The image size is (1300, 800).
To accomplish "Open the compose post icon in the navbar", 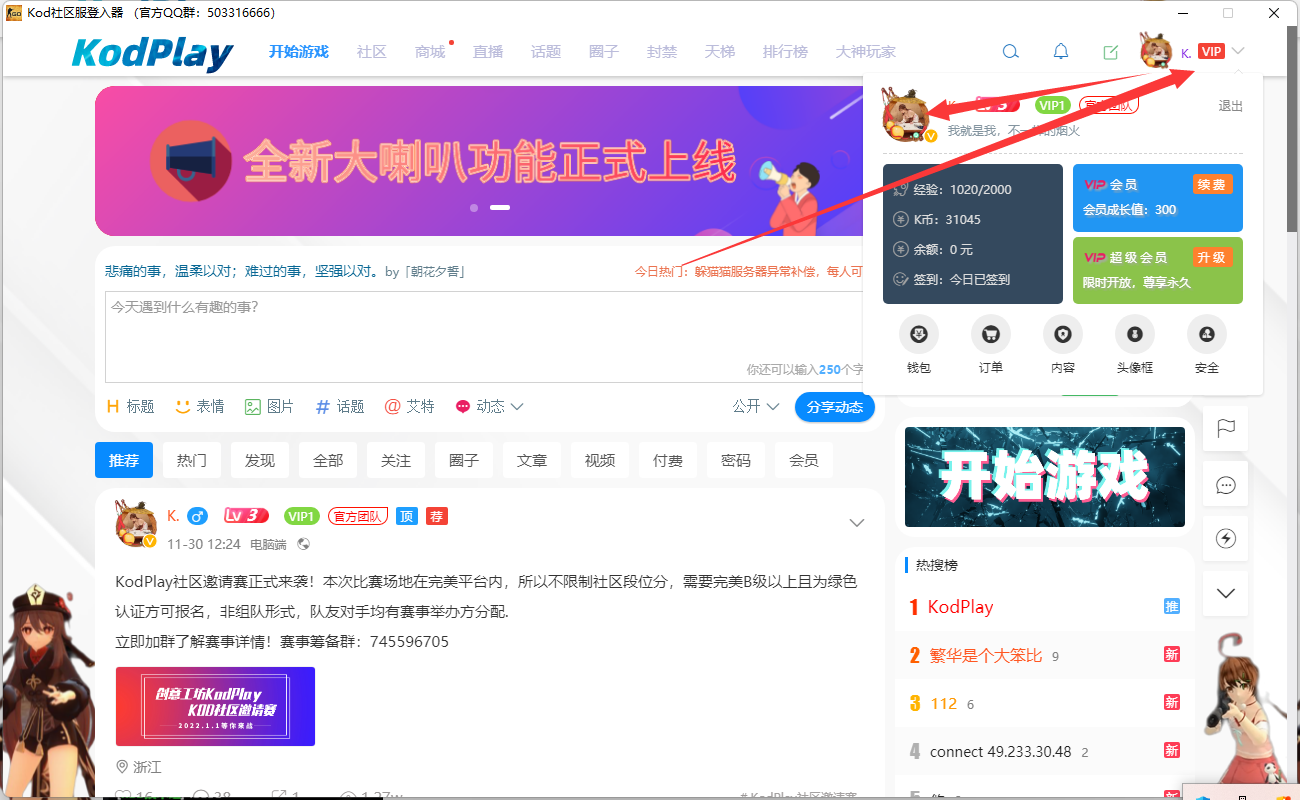I will (1110, 51).
